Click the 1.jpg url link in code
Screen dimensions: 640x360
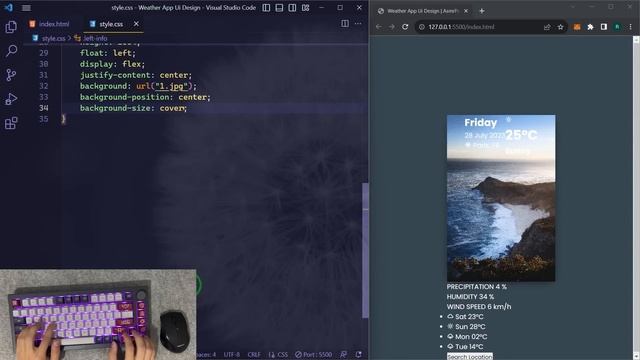(x=171, y=86)
